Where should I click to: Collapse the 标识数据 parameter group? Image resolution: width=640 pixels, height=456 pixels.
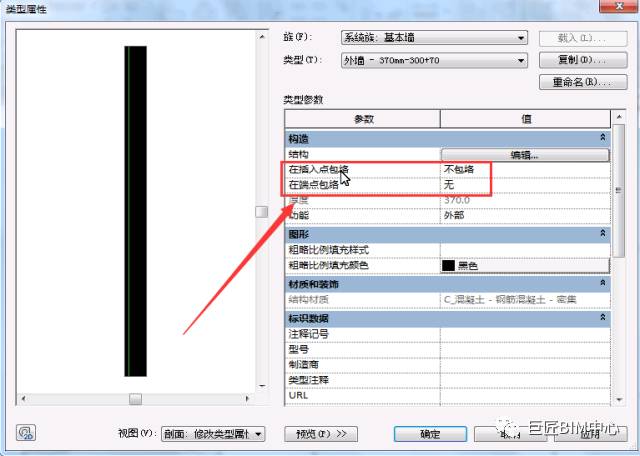(602, 317)
